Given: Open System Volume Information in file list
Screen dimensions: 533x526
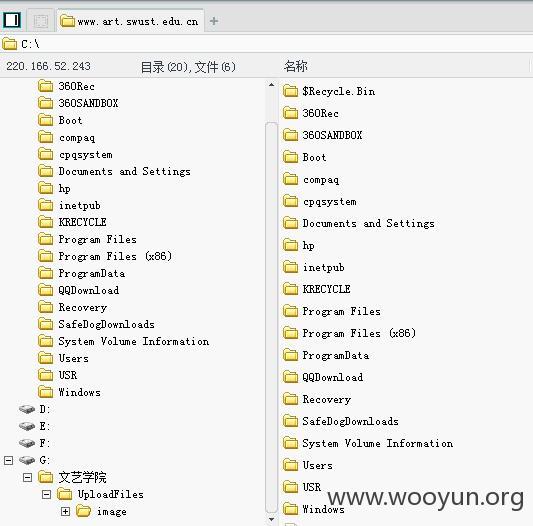Looking at the screenshot, I should (290, 443).
